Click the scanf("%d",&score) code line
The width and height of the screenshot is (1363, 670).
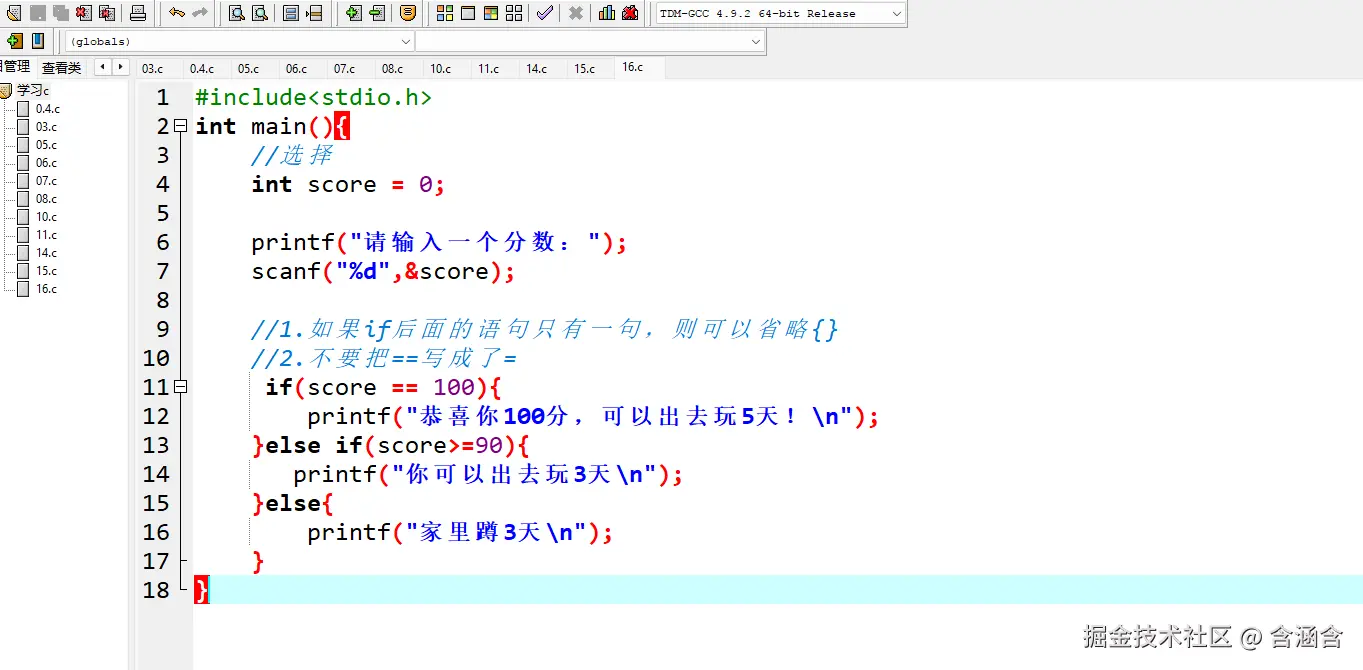tap(384, 271)
